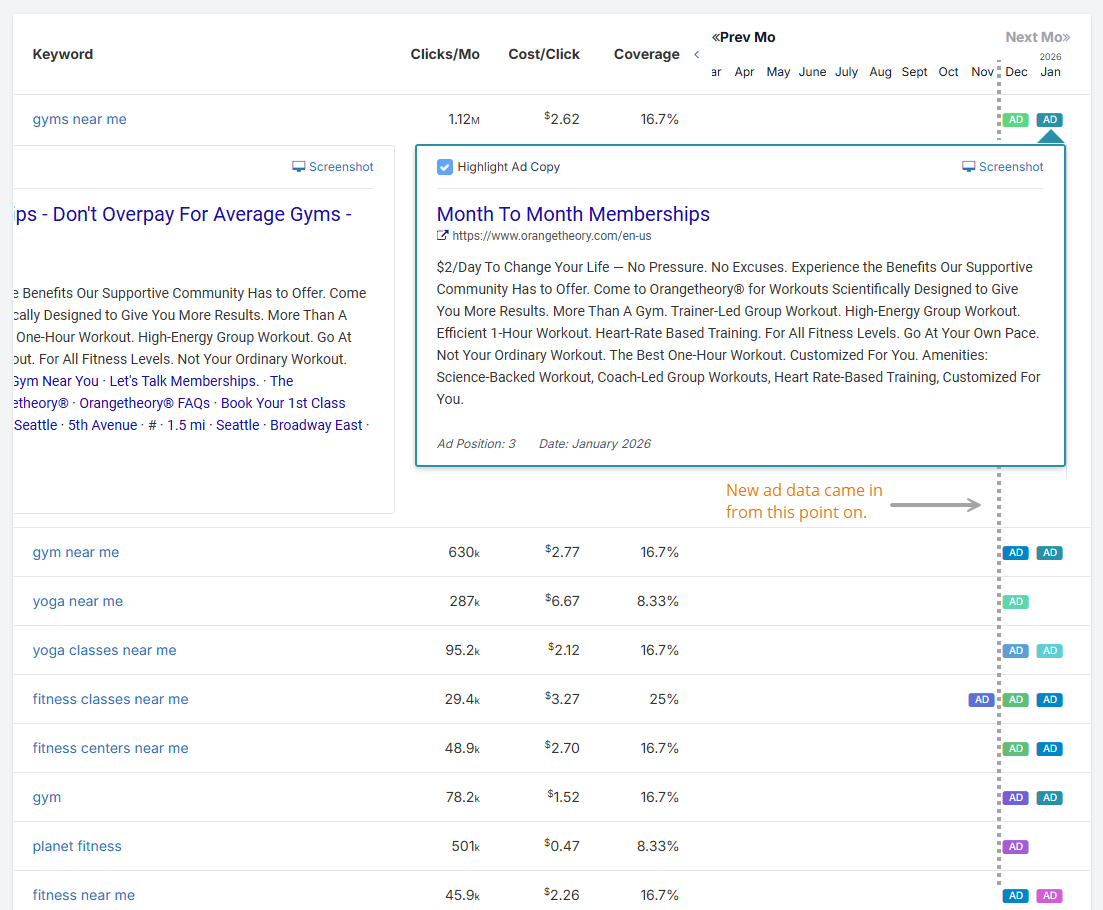Open the yoga classes near me keyword
Viewport: 1103px width, 910px height.
104,650
